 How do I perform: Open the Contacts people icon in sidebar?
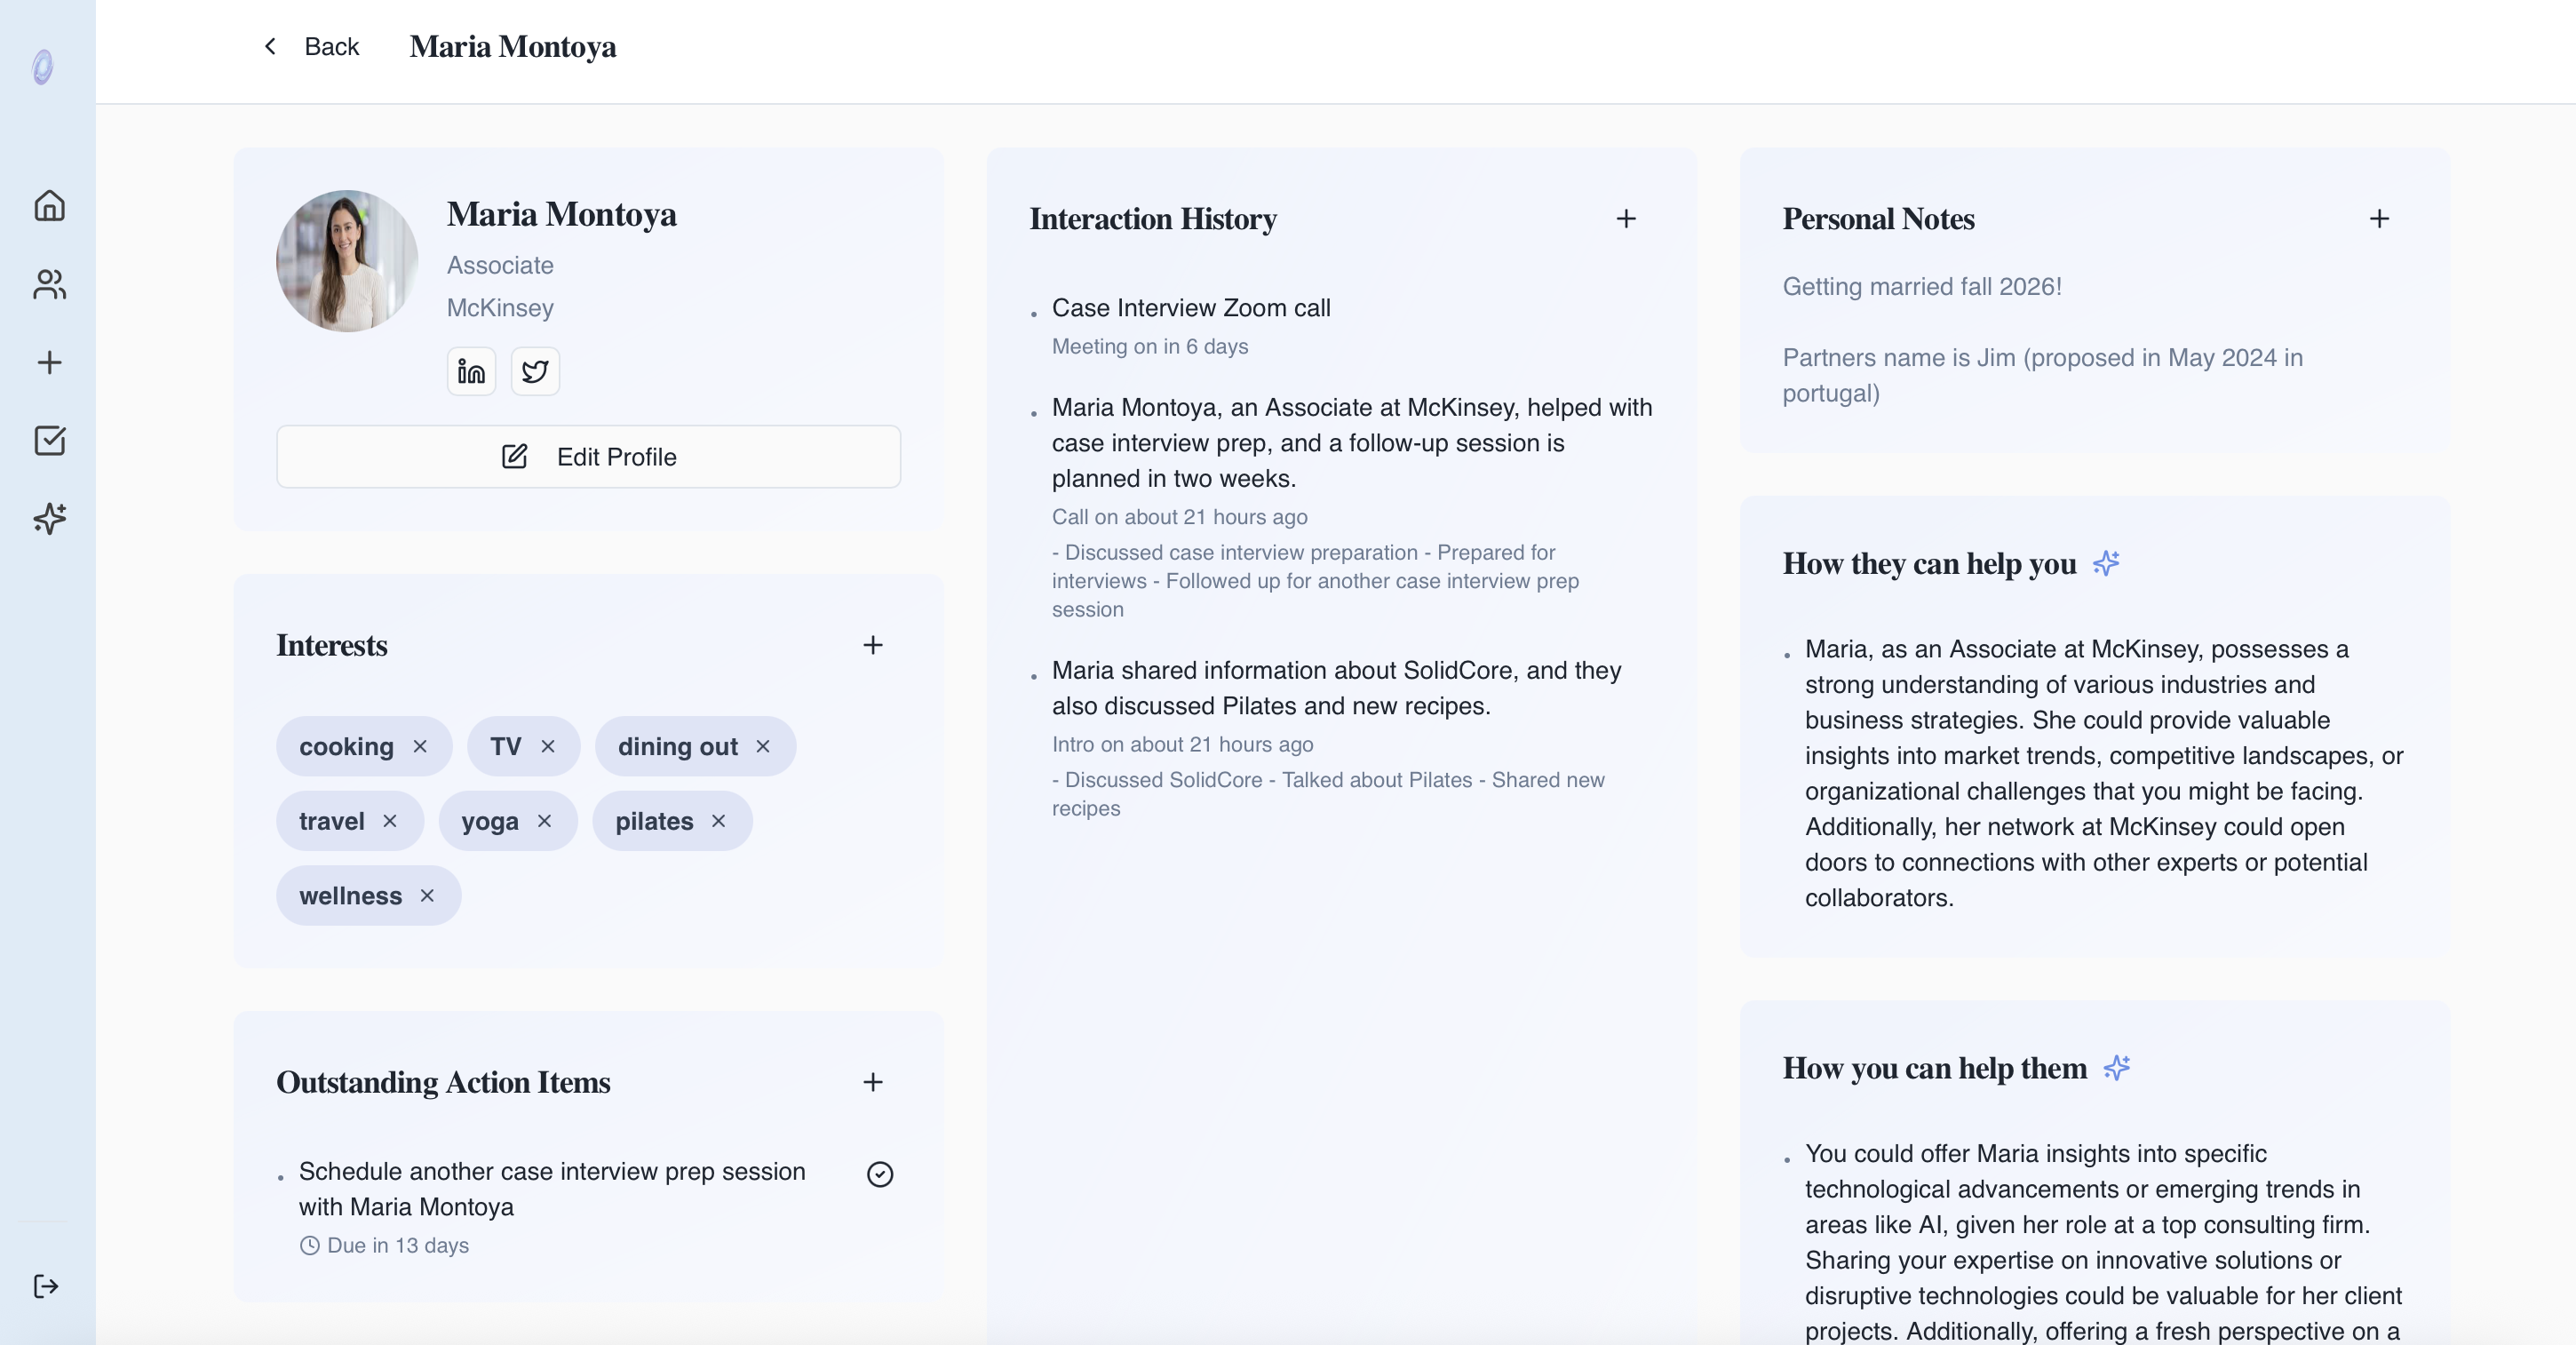[49, 284]
